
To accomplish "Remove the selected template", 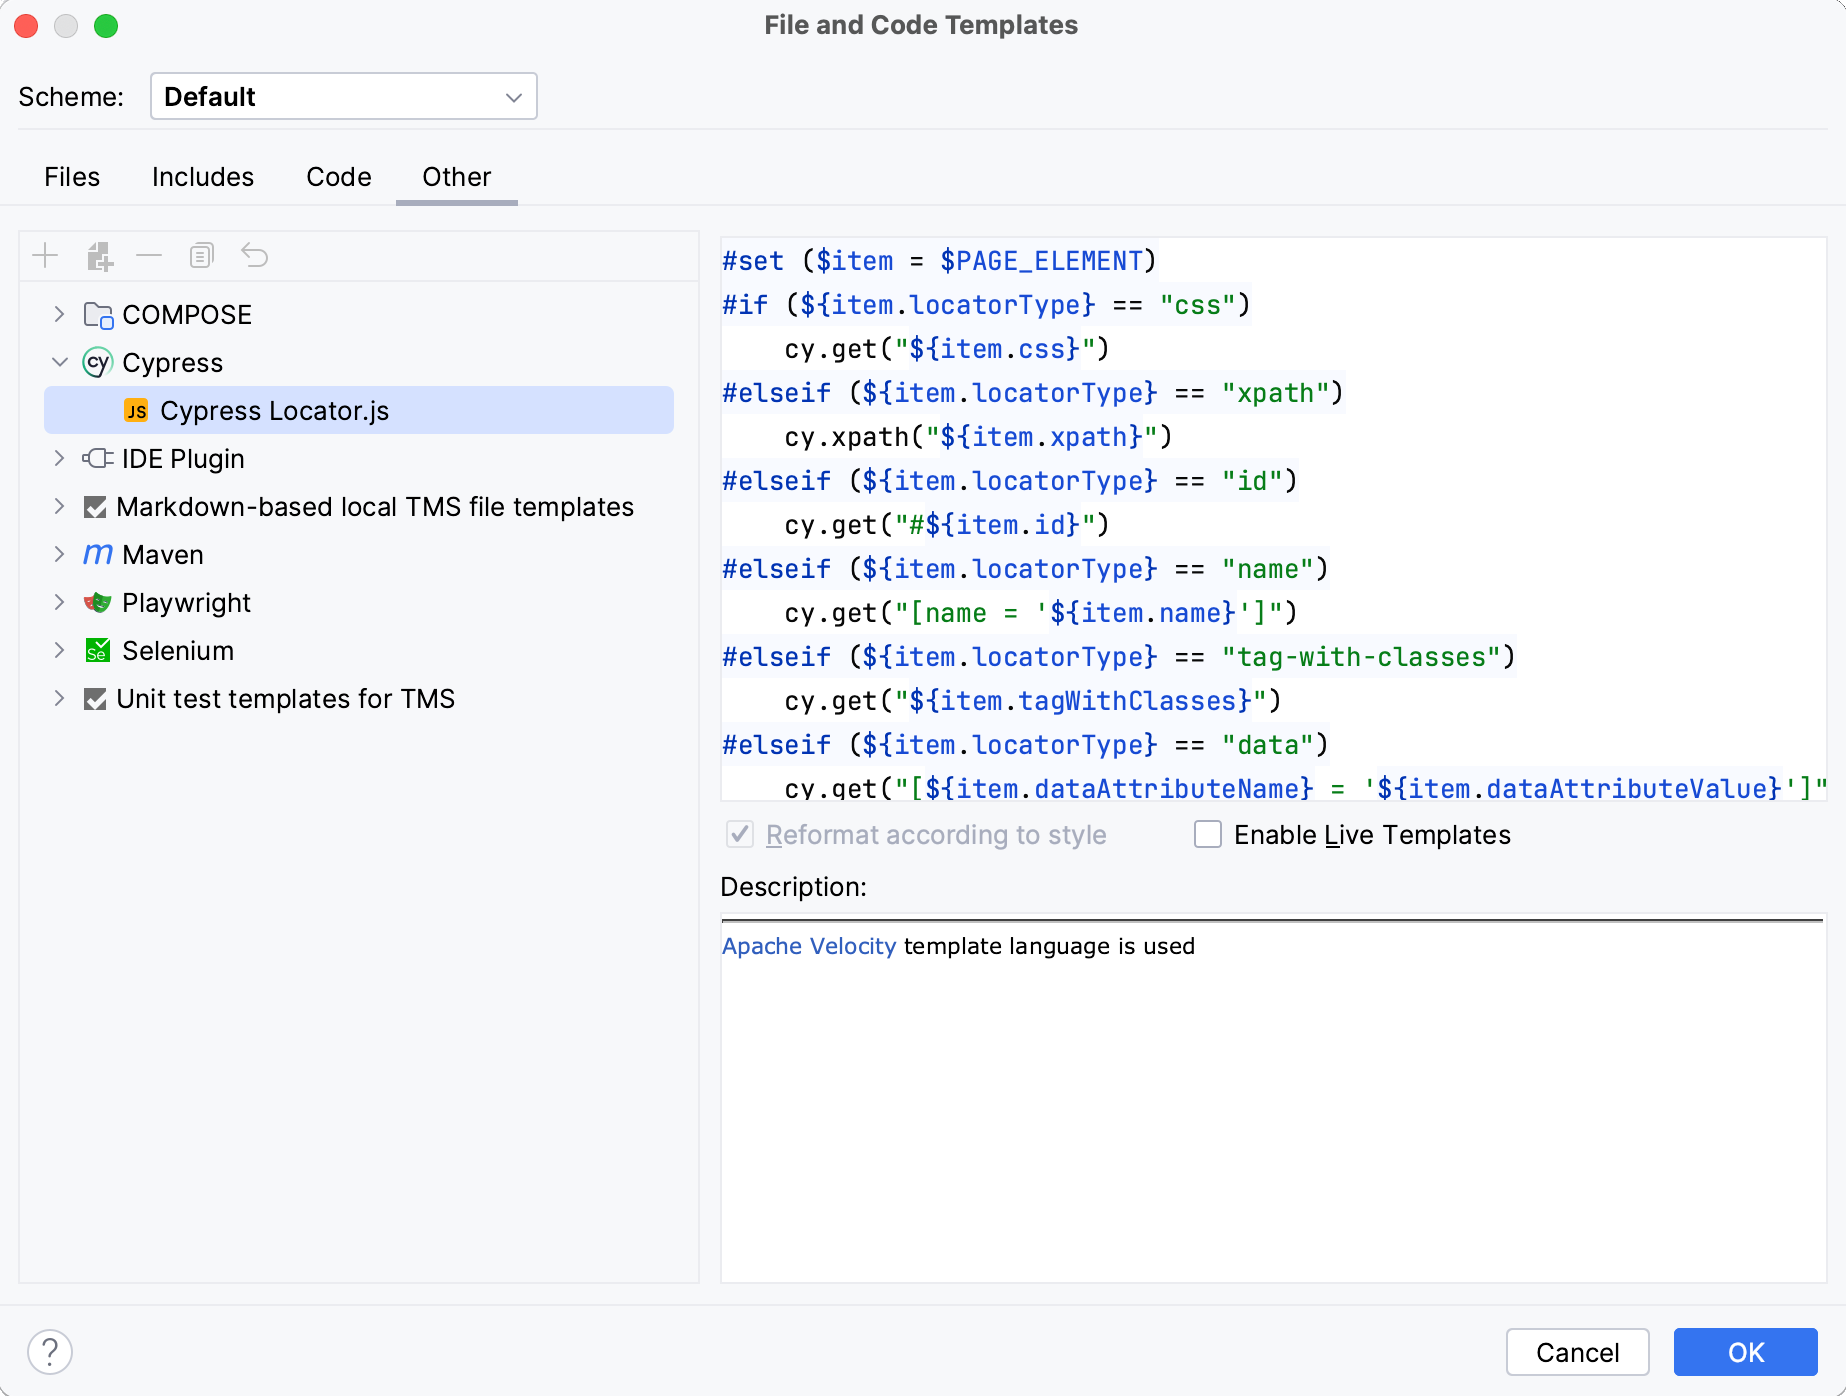I will 149,255.
